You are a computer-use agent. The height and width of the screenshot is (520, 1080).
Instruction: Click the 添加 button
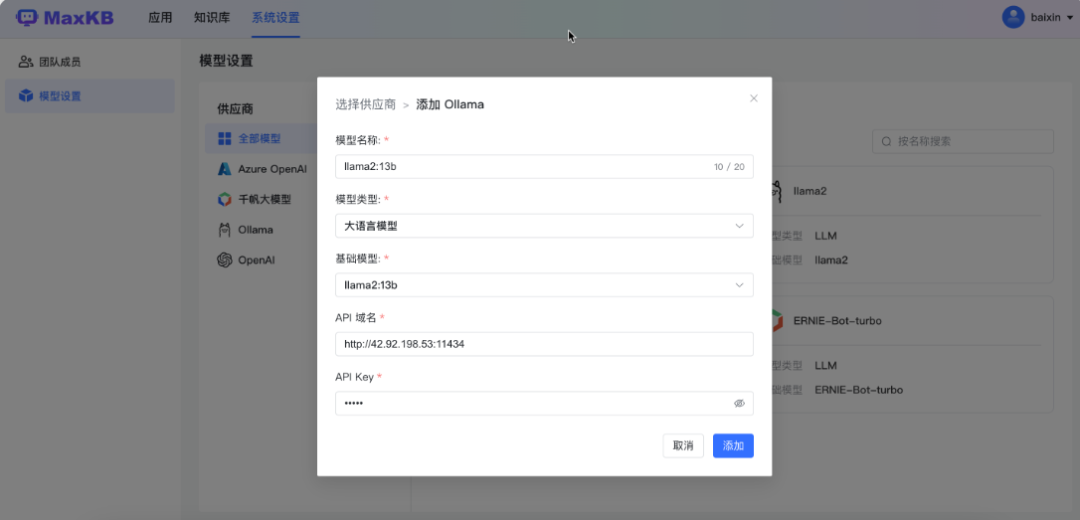(x=733, y=446)
